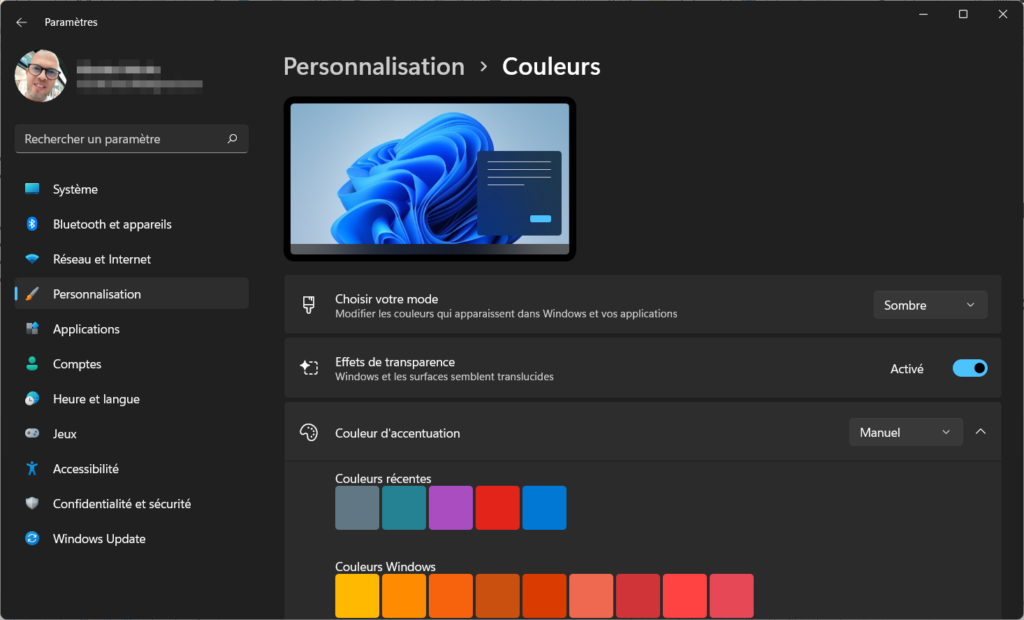Viewport: 1024px width, 620px height.
Task: Go to Accessibilité settings
Action: pos(131,468)
